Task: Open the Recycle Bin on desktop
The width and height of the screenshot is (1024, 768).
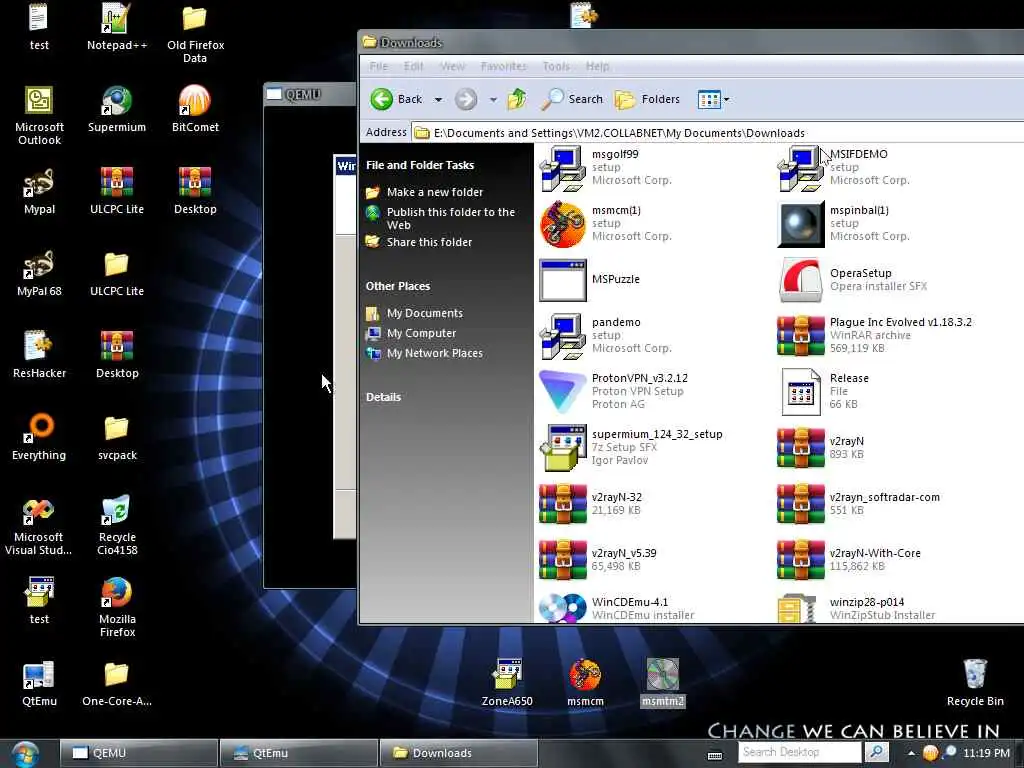Action: pyautogui.click(x=974, y=683)
